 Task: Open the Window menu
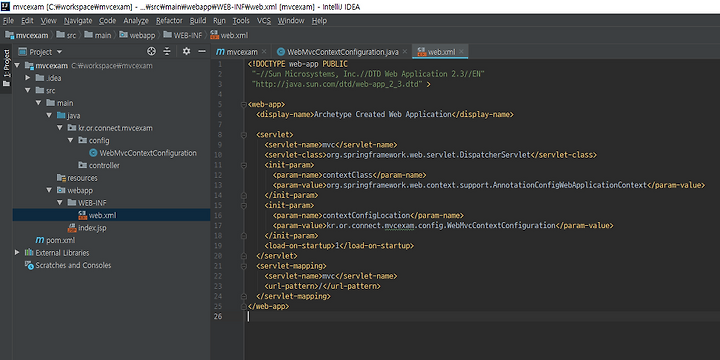pos(291,21)
